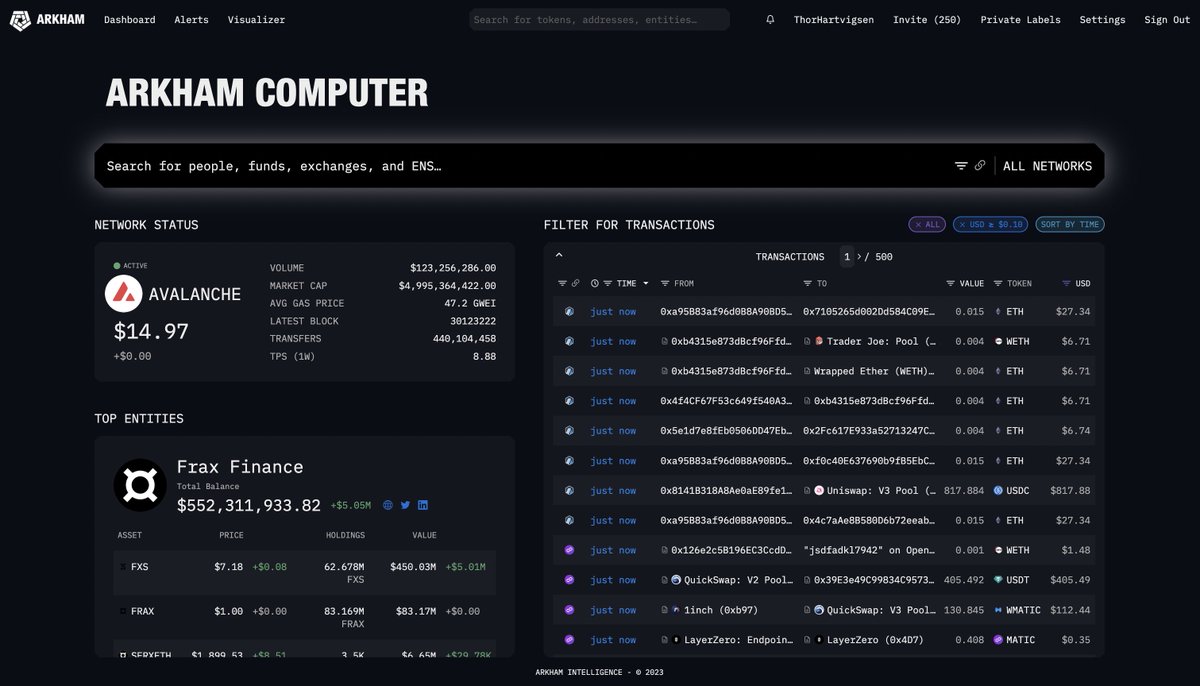Open Frax Finance Twitter profile icon
Image resolution: width=1200 pixels, height=686 pixels.
click(x=406, y=506)
